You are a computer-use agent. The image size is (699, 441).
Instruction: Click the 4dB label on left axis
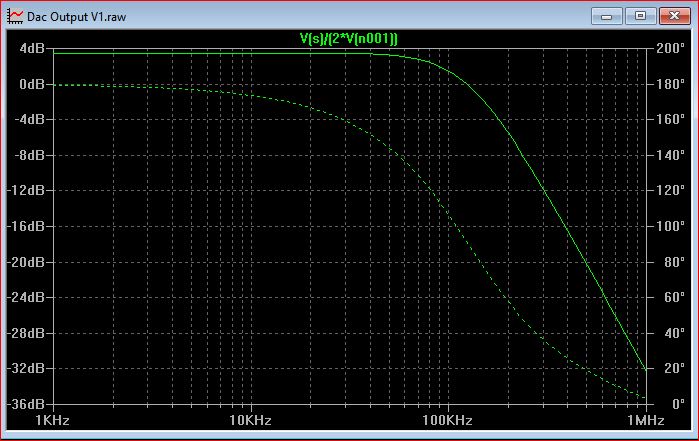(x=32, y=48)
